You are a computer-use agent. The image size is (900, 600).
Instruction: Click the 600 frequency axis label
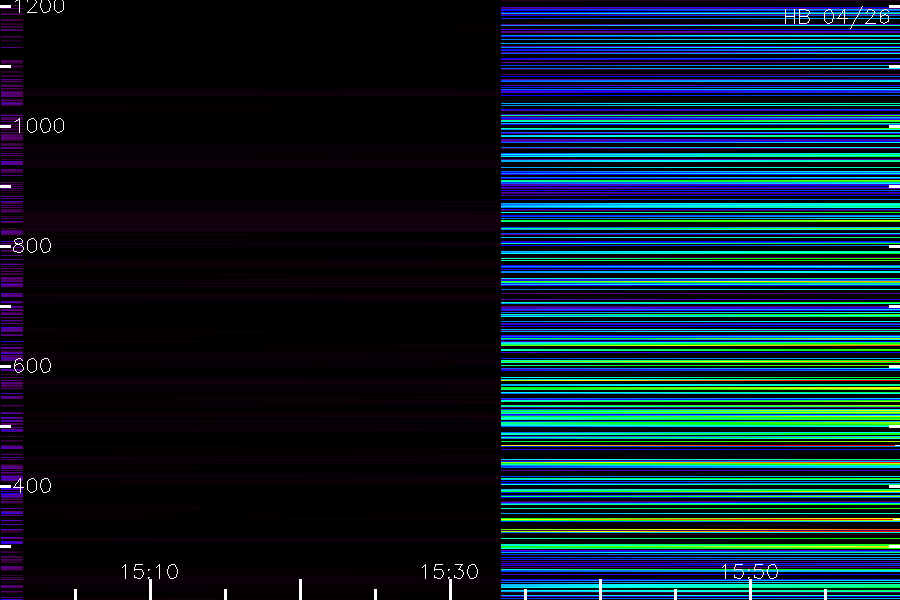point(32,366)
